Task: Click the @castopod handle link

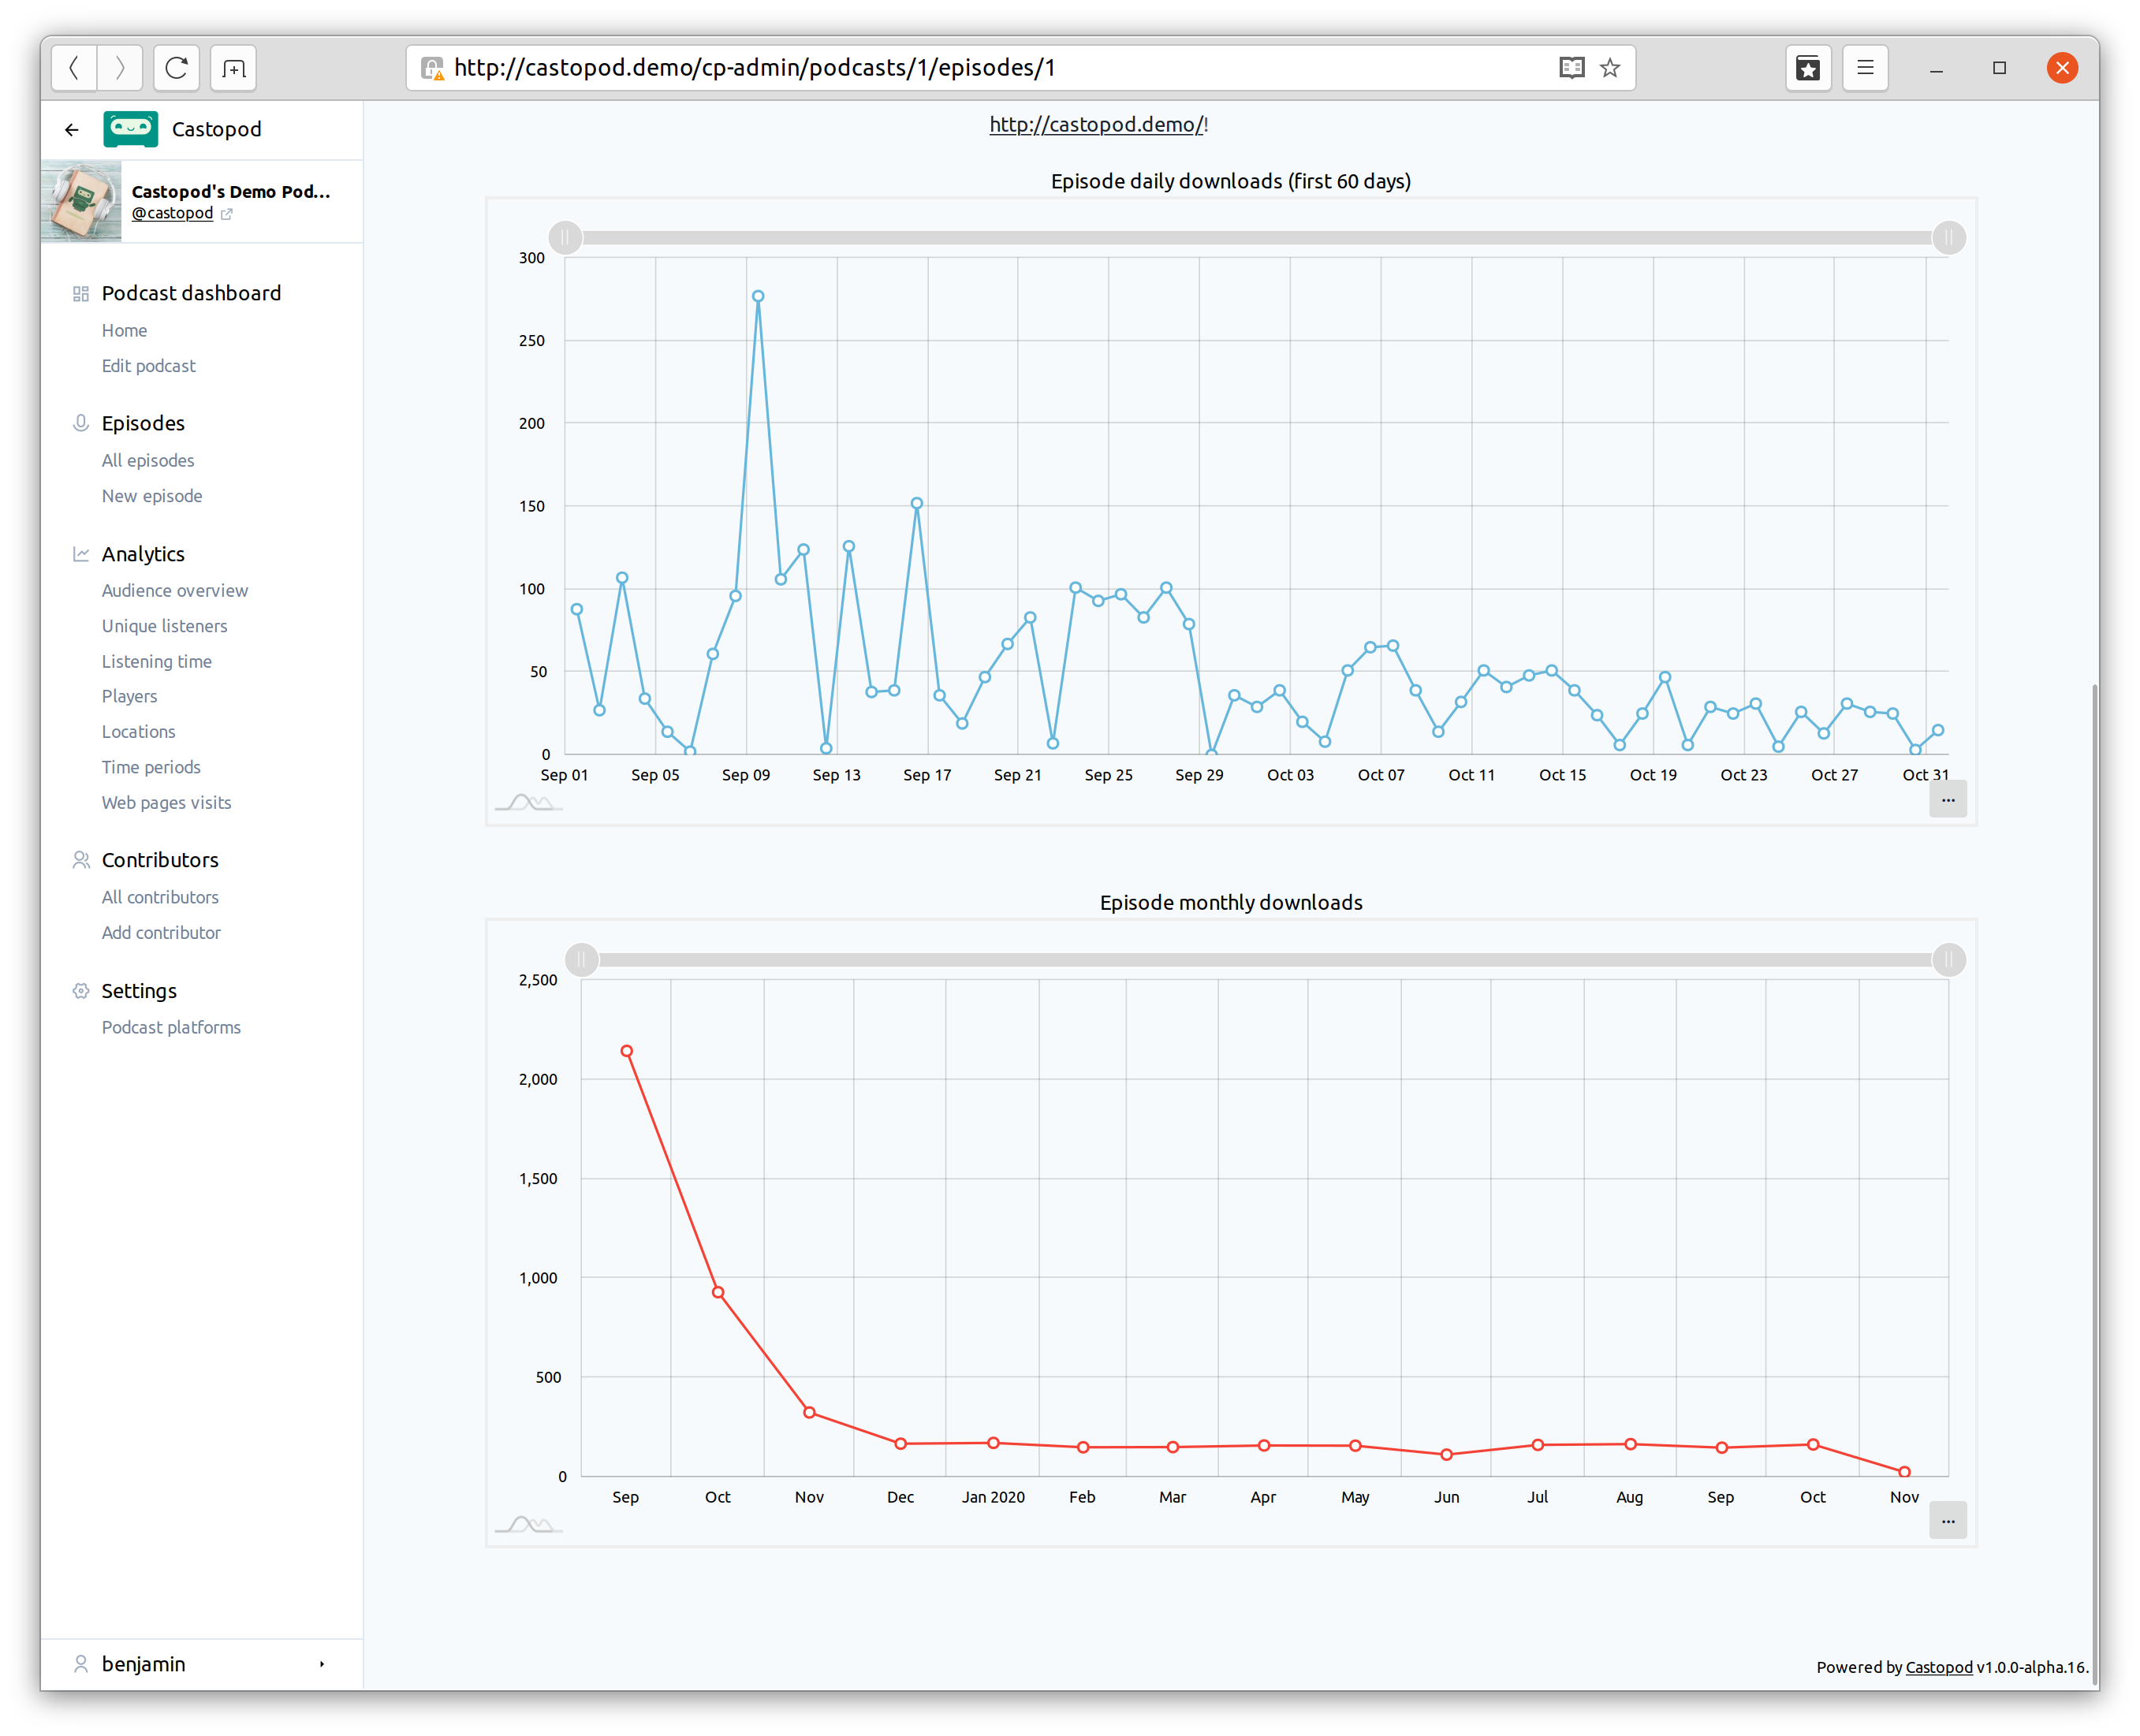Action: coord(172,213)
